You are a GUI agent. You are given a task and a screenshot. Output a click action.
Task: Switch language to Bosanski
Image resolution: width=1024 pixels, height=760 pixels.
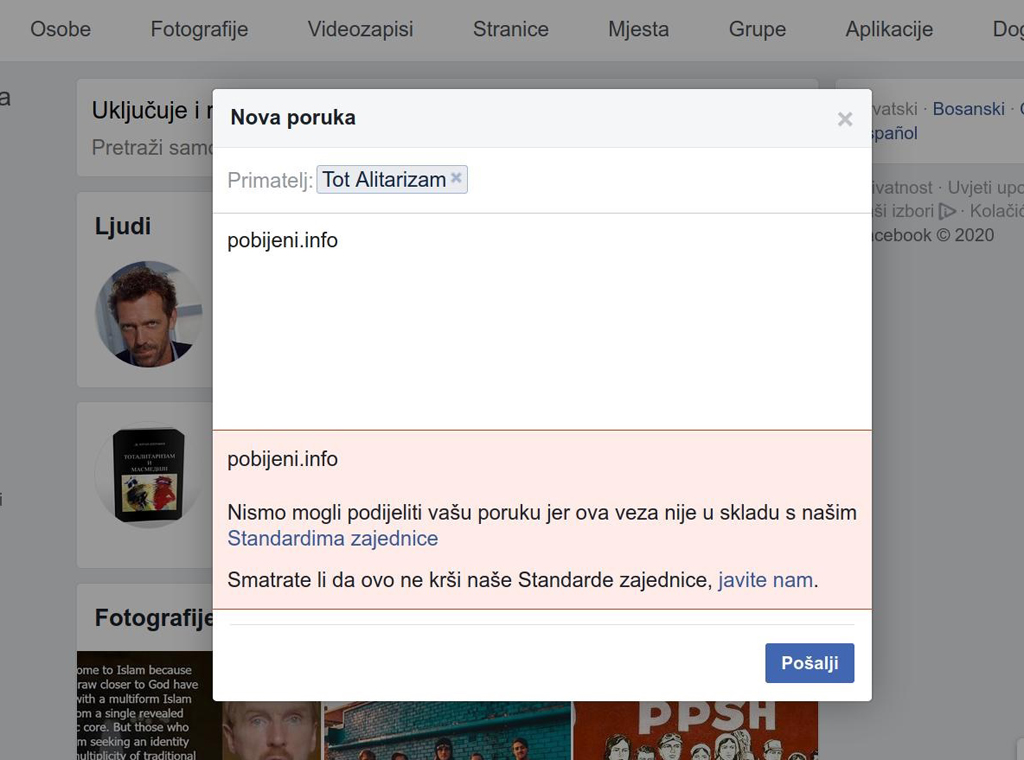[968, 108]
